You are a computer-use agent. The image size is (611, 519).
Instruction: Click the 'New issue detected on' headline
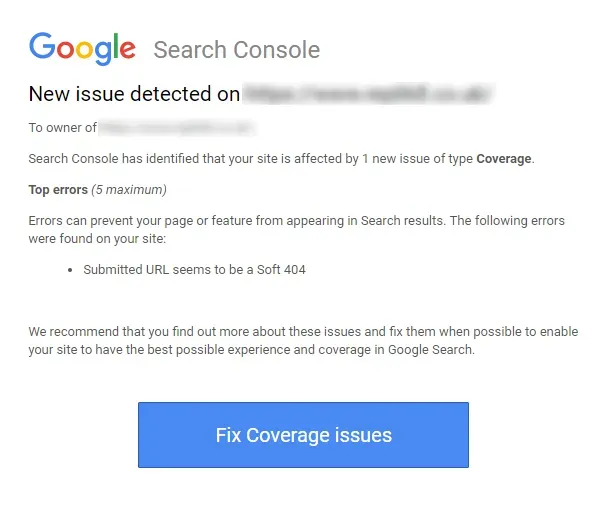pyautogui.click(x=134, y=94)
